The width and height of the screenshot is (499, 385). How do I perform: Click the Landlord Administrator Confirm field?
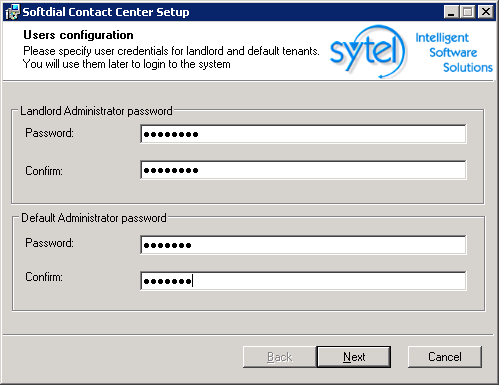[303, 170]
